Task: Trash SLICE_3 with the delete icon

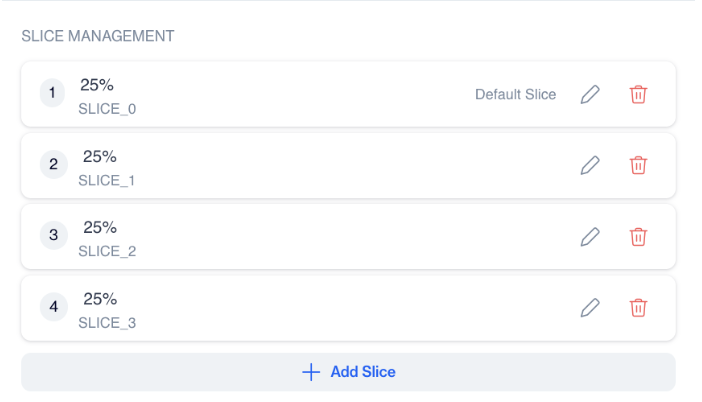Action: (638, 308)
